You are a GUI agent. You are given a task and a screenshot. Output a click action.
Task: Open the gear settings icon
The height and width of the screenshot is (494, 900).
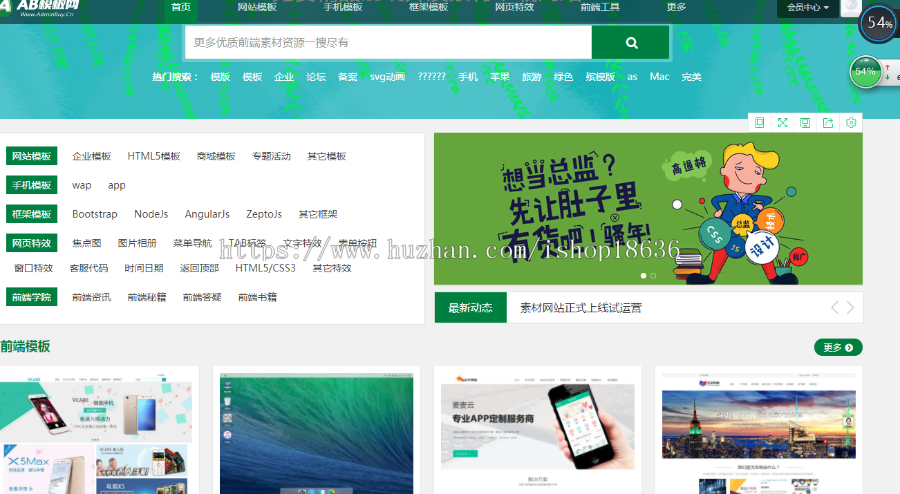(x=851, y=123)
